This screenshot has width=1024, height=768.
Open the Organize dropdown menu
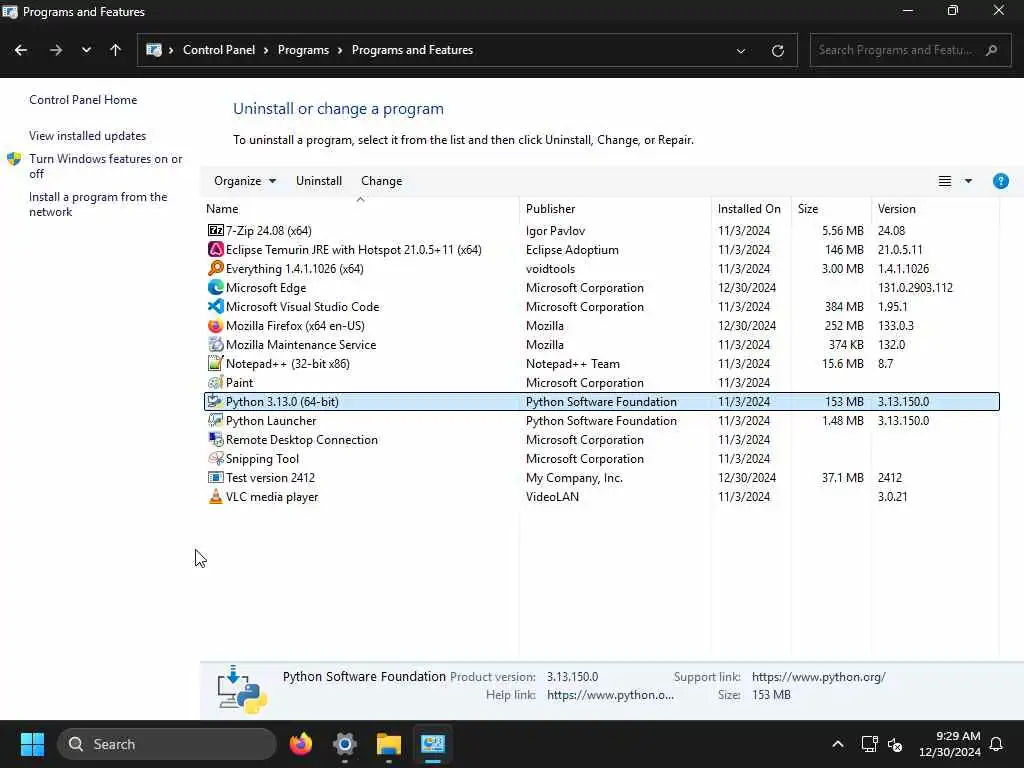(244, 181)
